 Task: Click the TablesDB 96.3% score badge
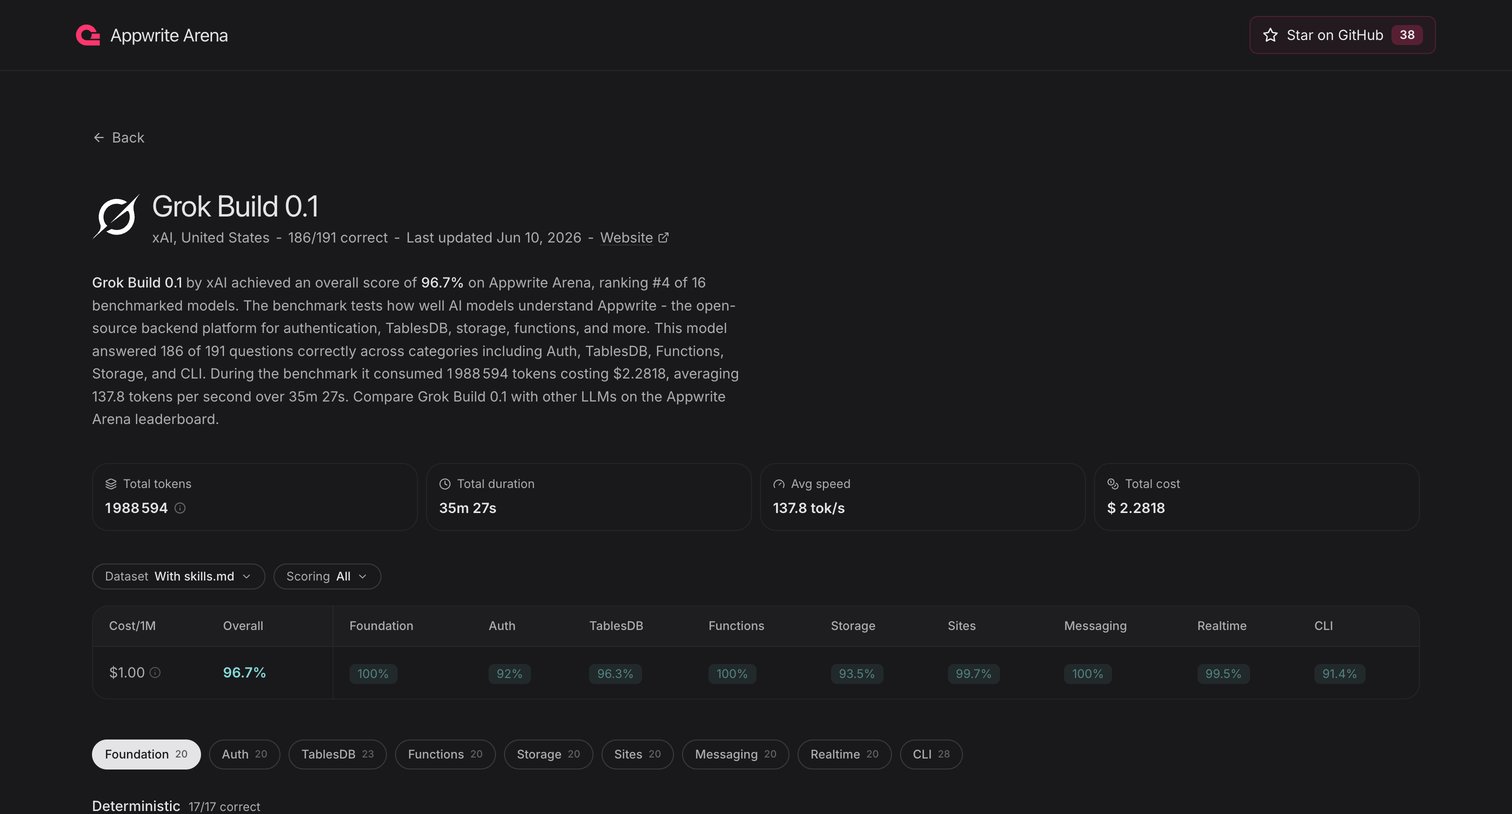click(x=615, y=674)
